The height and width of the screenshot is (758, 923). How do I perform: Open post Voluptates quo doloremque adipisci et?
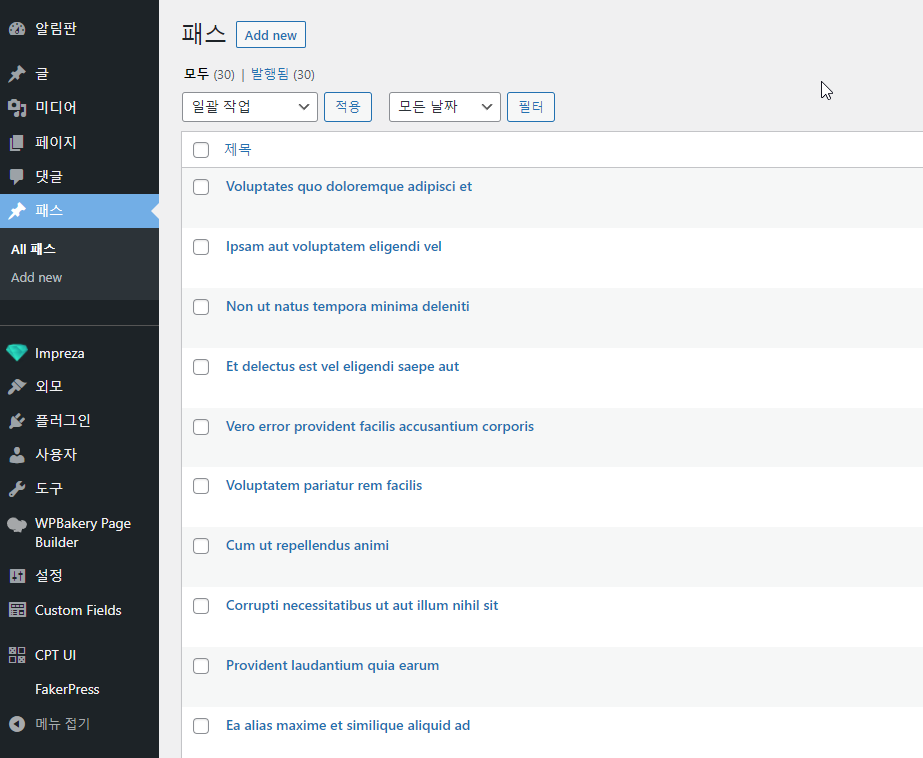(349, 187)
